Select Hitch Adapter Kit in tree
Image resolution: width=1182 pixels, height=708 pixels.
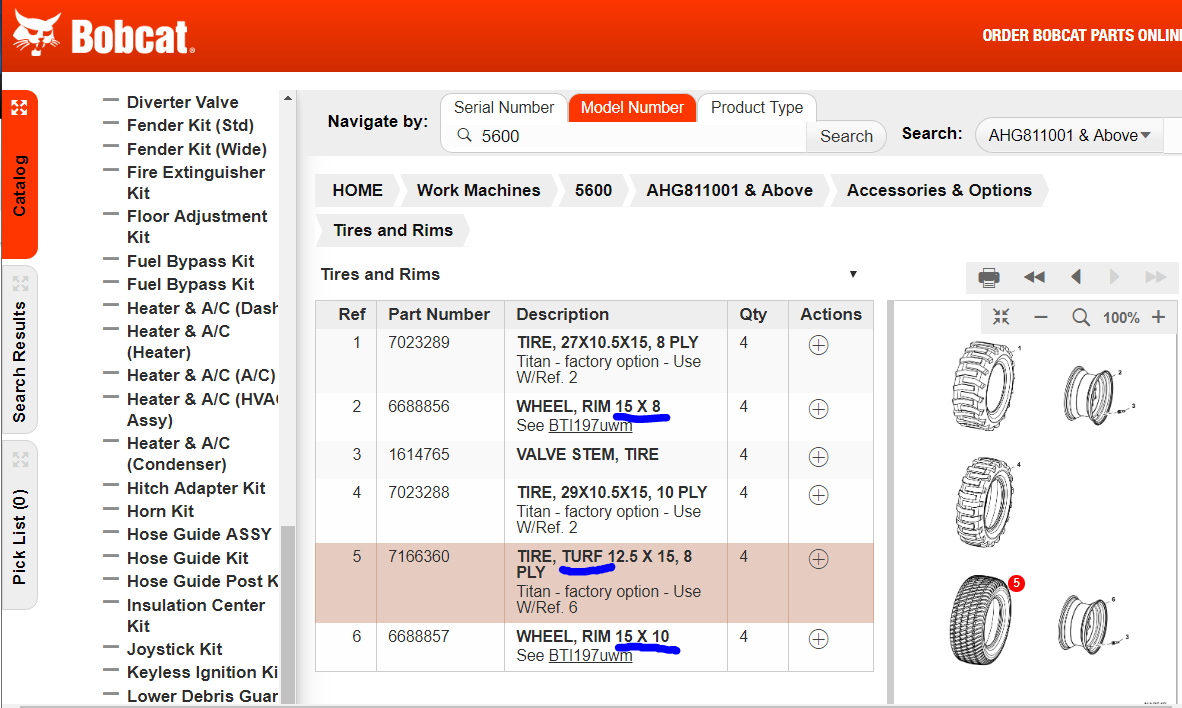(x=196, y=489)
